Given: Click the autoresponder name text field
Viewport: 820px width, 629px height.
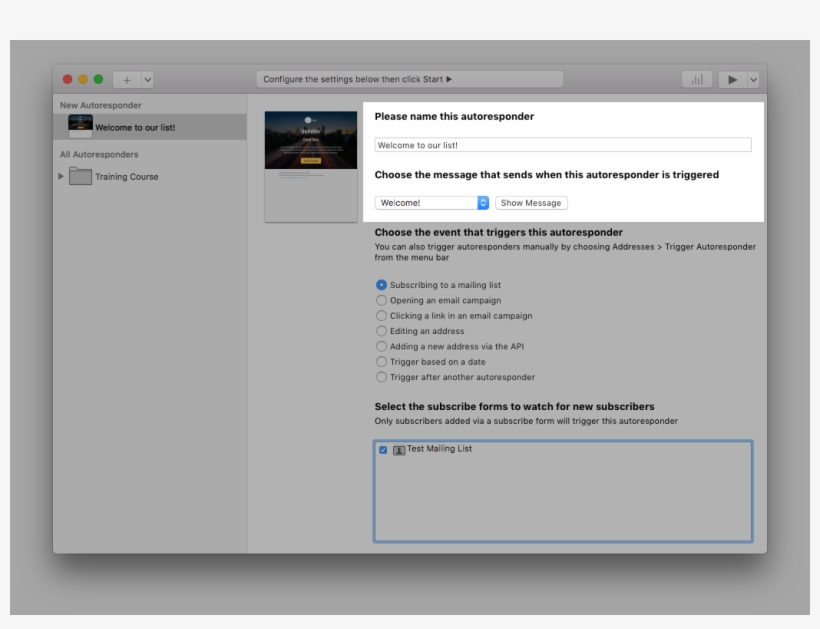Looking at the screenshot, I should point(562,145).
